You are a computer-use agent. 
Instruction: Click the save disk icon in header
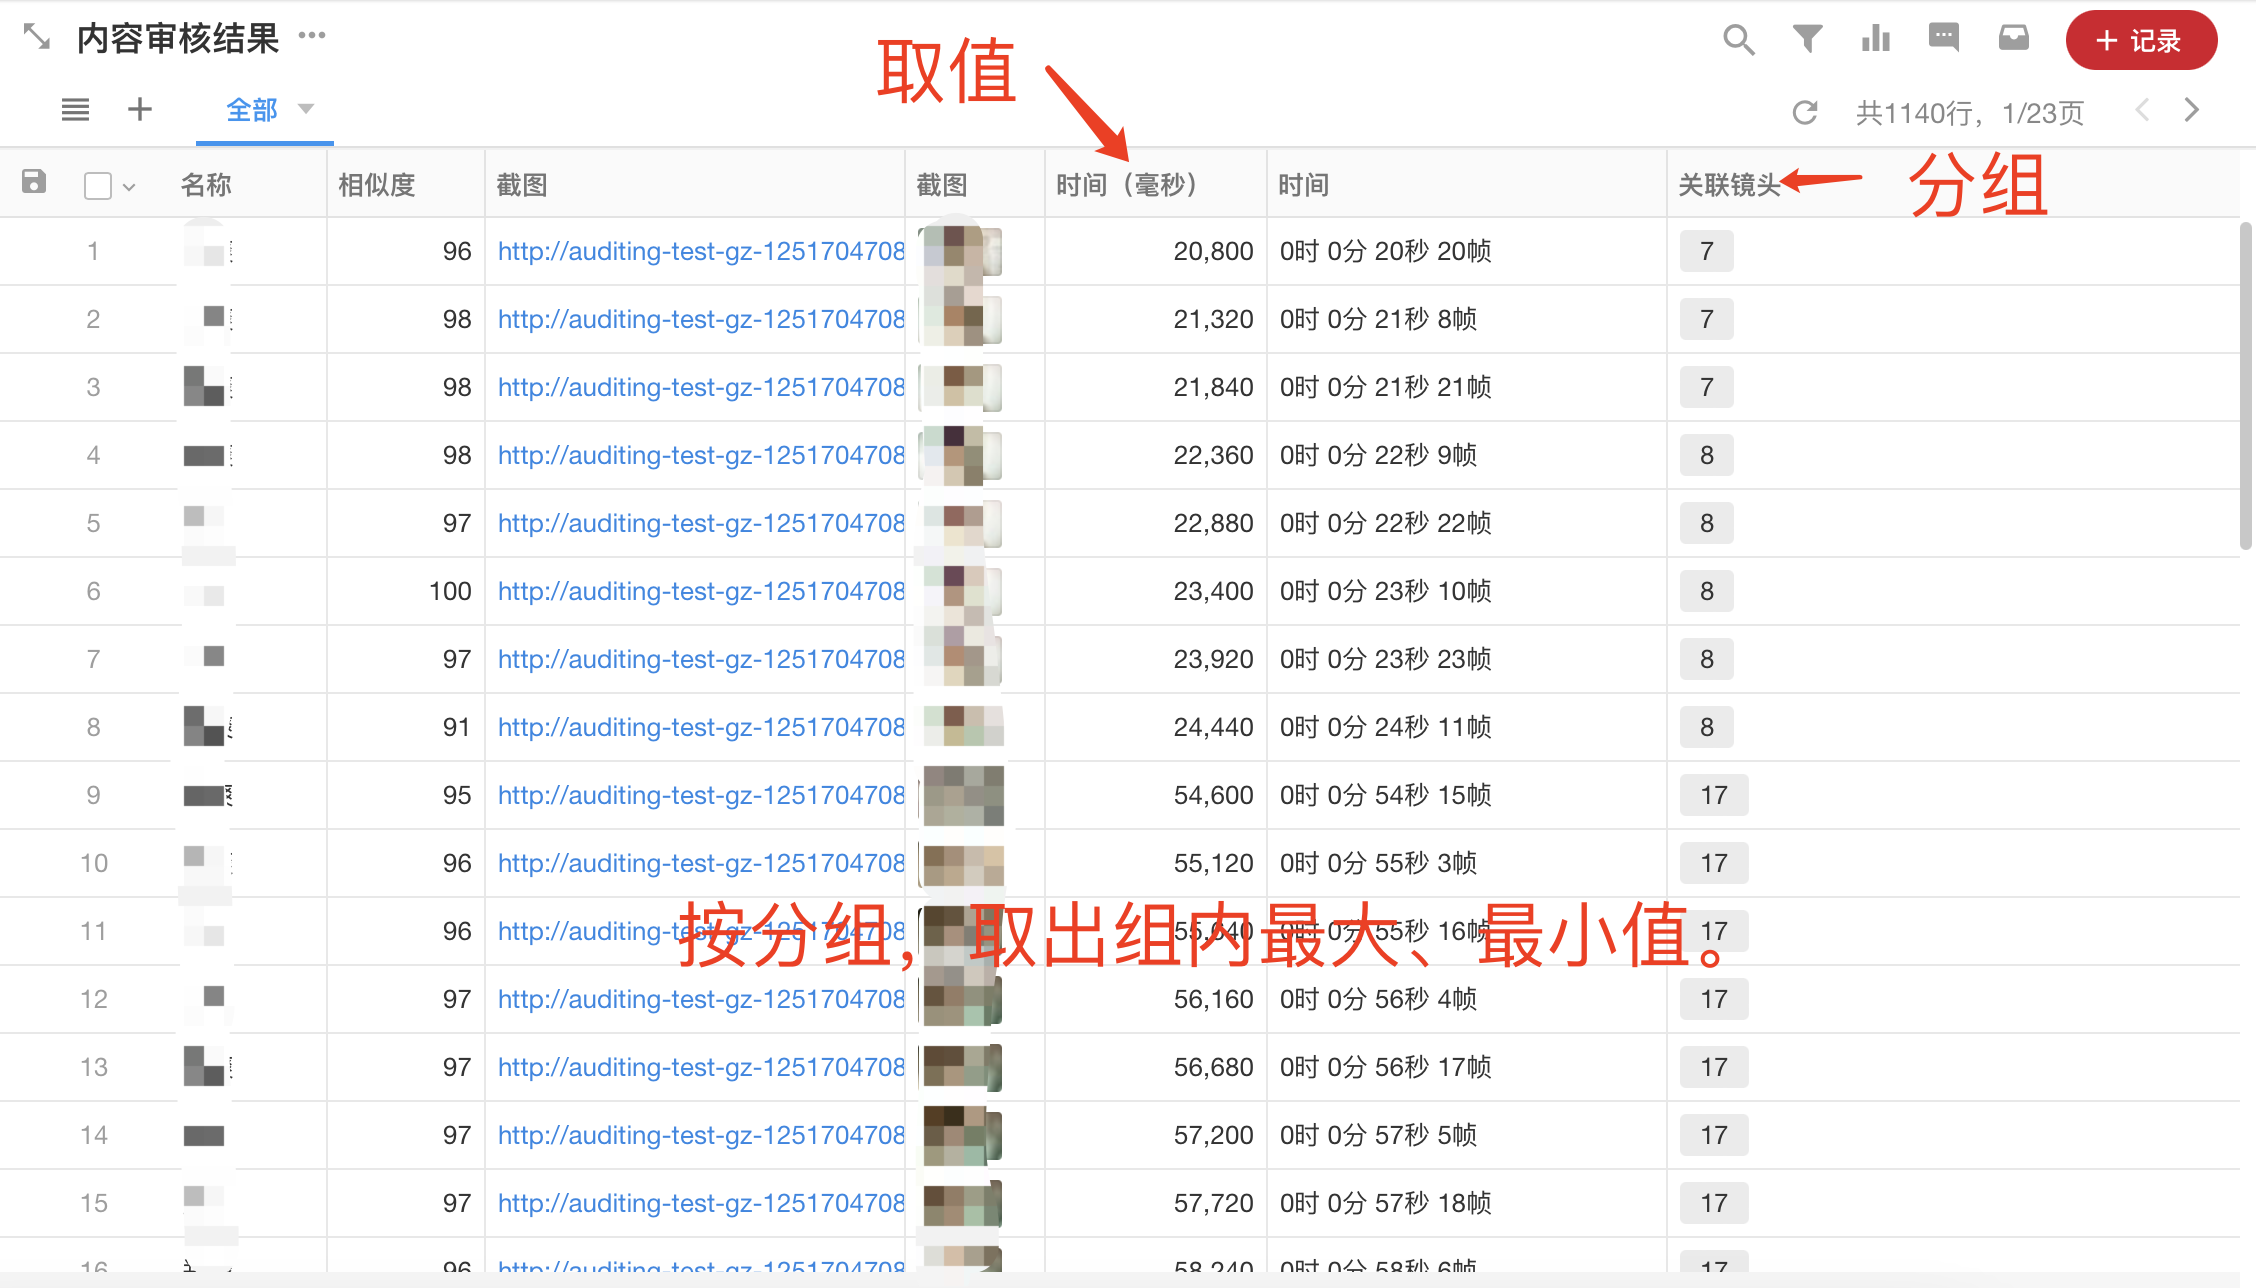pyautogui.click(x=34, y=182)
